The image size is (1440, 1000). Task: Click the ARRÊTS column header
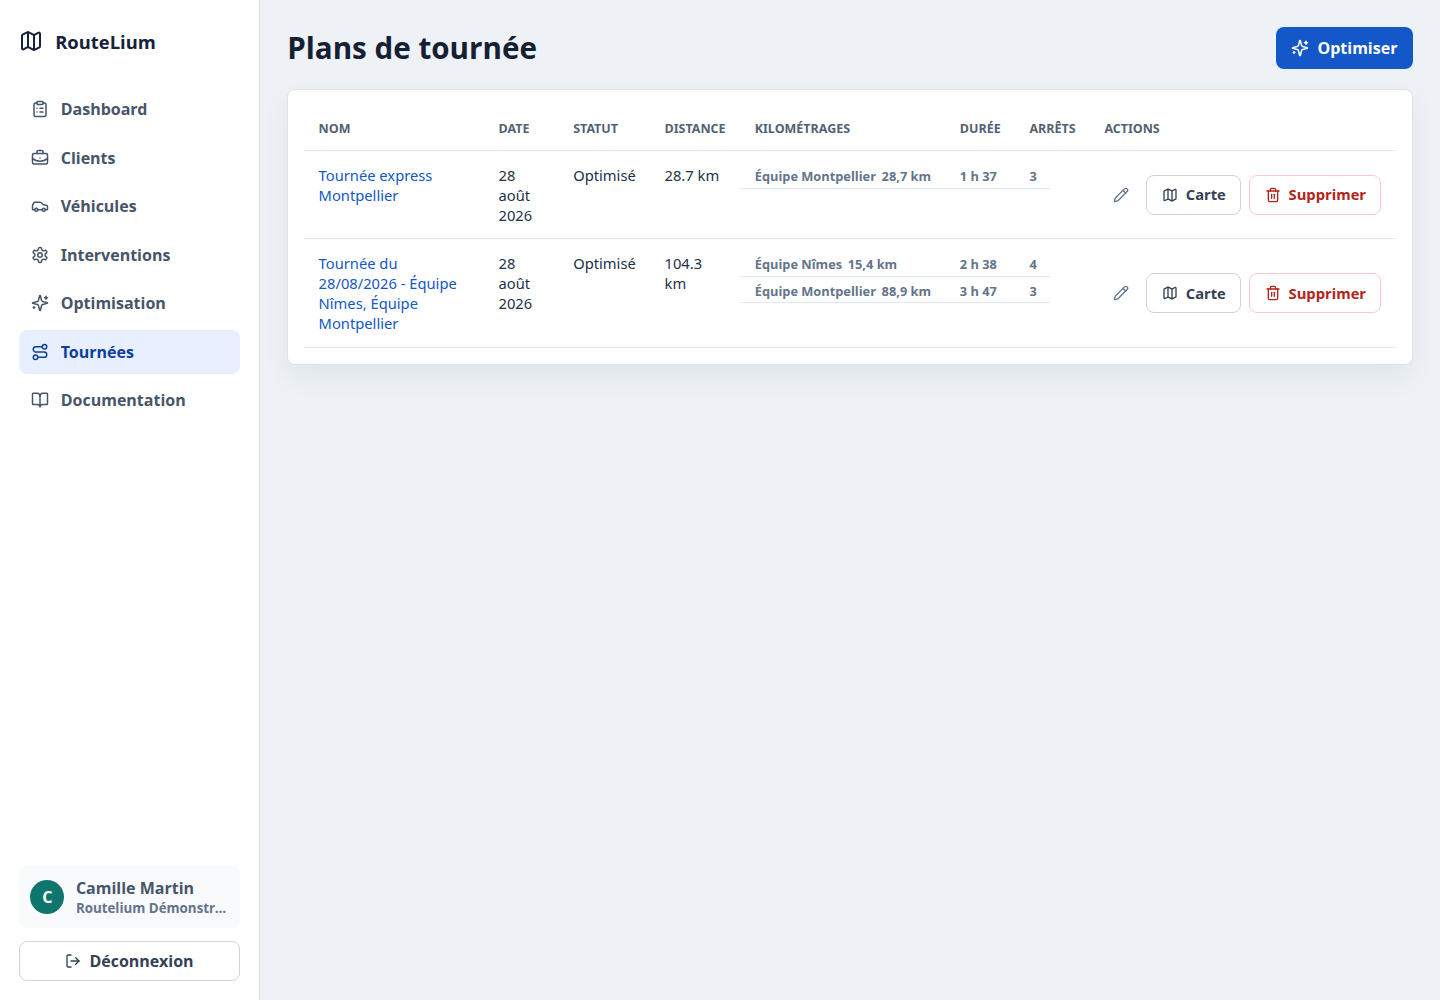(x=1052, y=129)
